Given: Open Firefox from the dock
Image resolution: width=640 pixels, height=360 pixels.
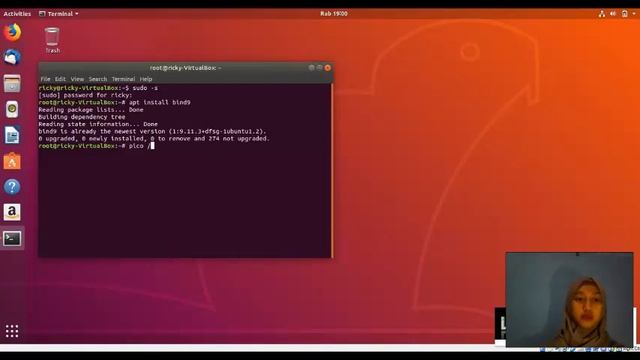Looking at the screenshot, I should [x=12, y=32].
